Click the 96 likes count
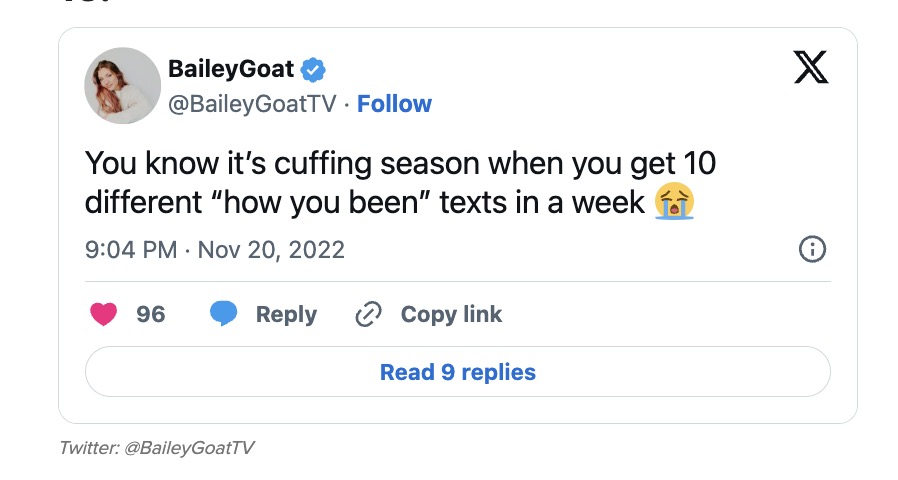 pyautogui.click(x=151, y=314)
